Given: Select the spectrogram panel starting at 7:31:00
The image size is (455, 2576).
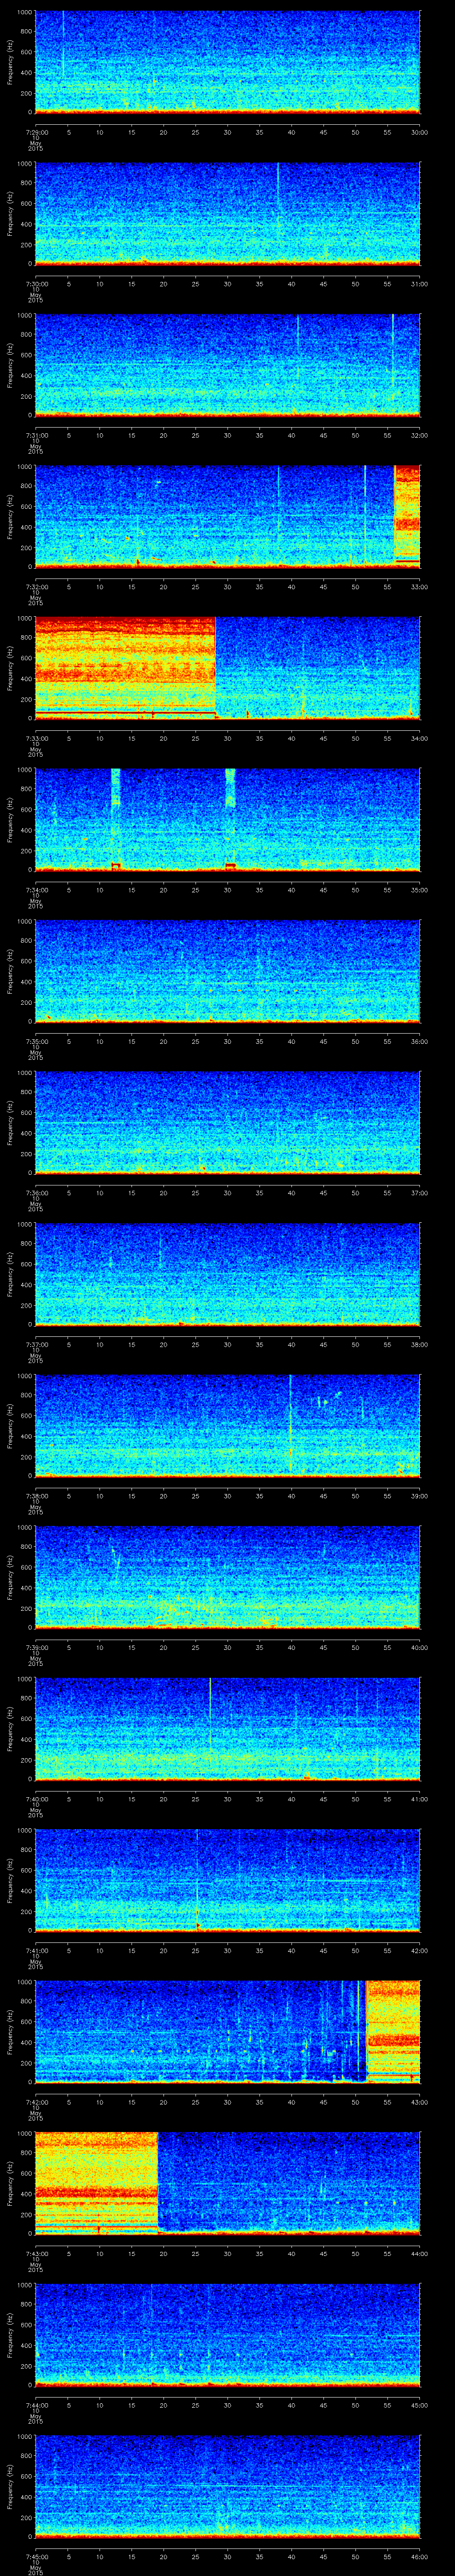Looking at the screenshot, I should click(227, 365).
